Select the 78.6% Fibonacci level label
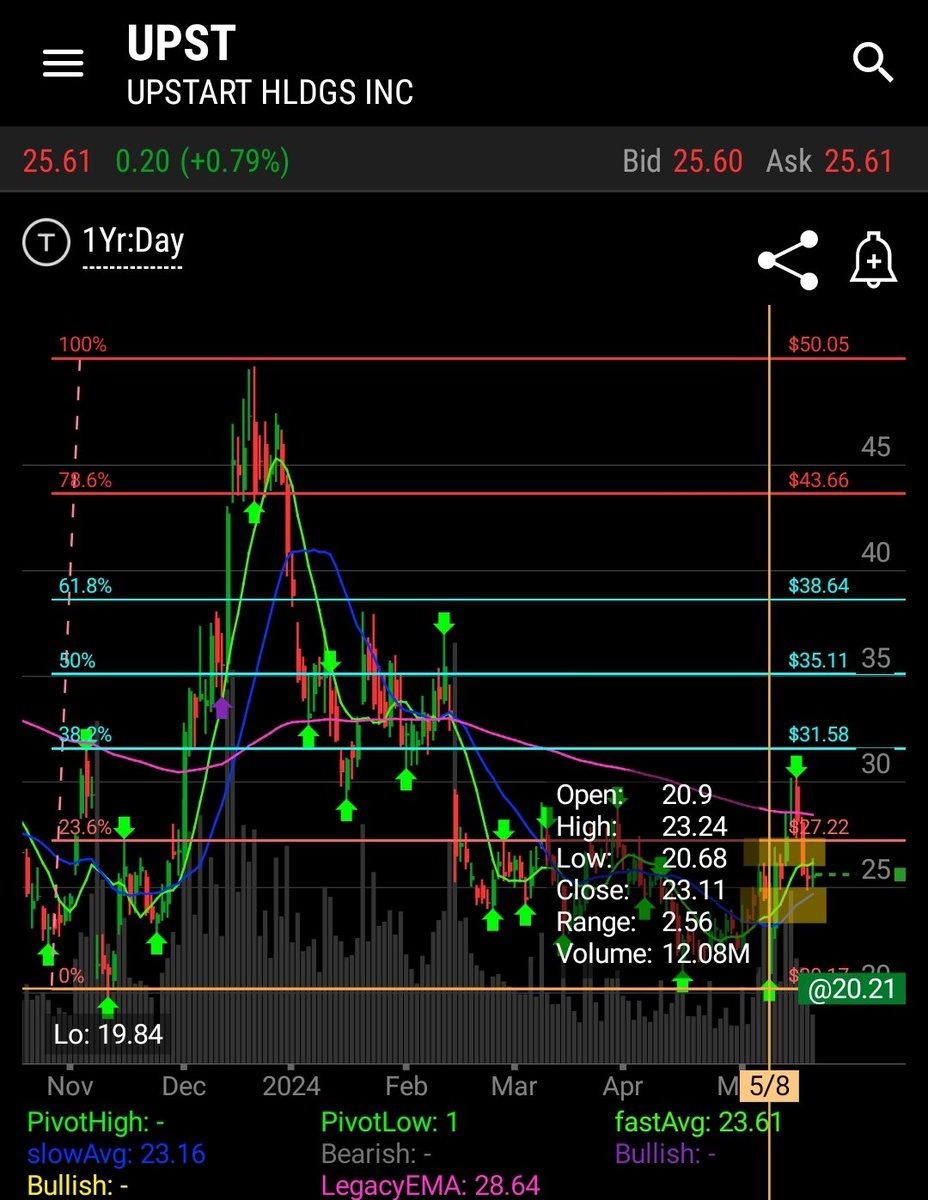This screenshot has width=928, height=1200. (x=84, y=480)
